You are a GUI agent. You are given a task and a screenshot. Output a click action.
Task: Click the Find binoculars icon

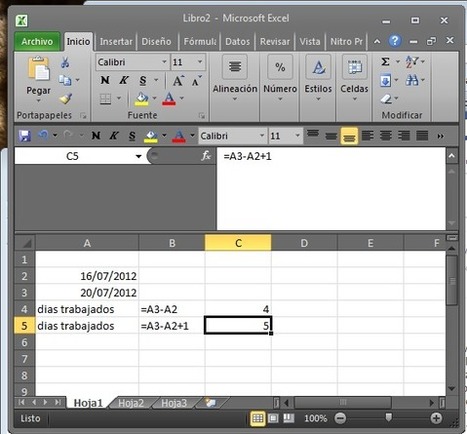pyautogui.click(x=412, y=80)
